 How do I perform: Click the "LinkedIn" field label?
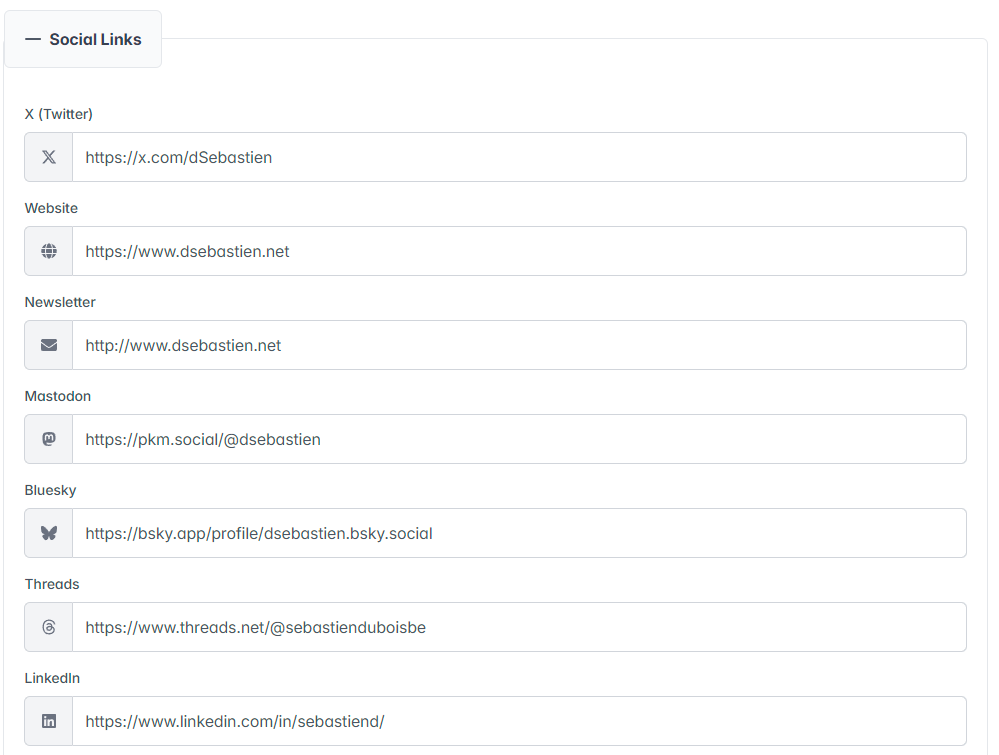point(52,678)
